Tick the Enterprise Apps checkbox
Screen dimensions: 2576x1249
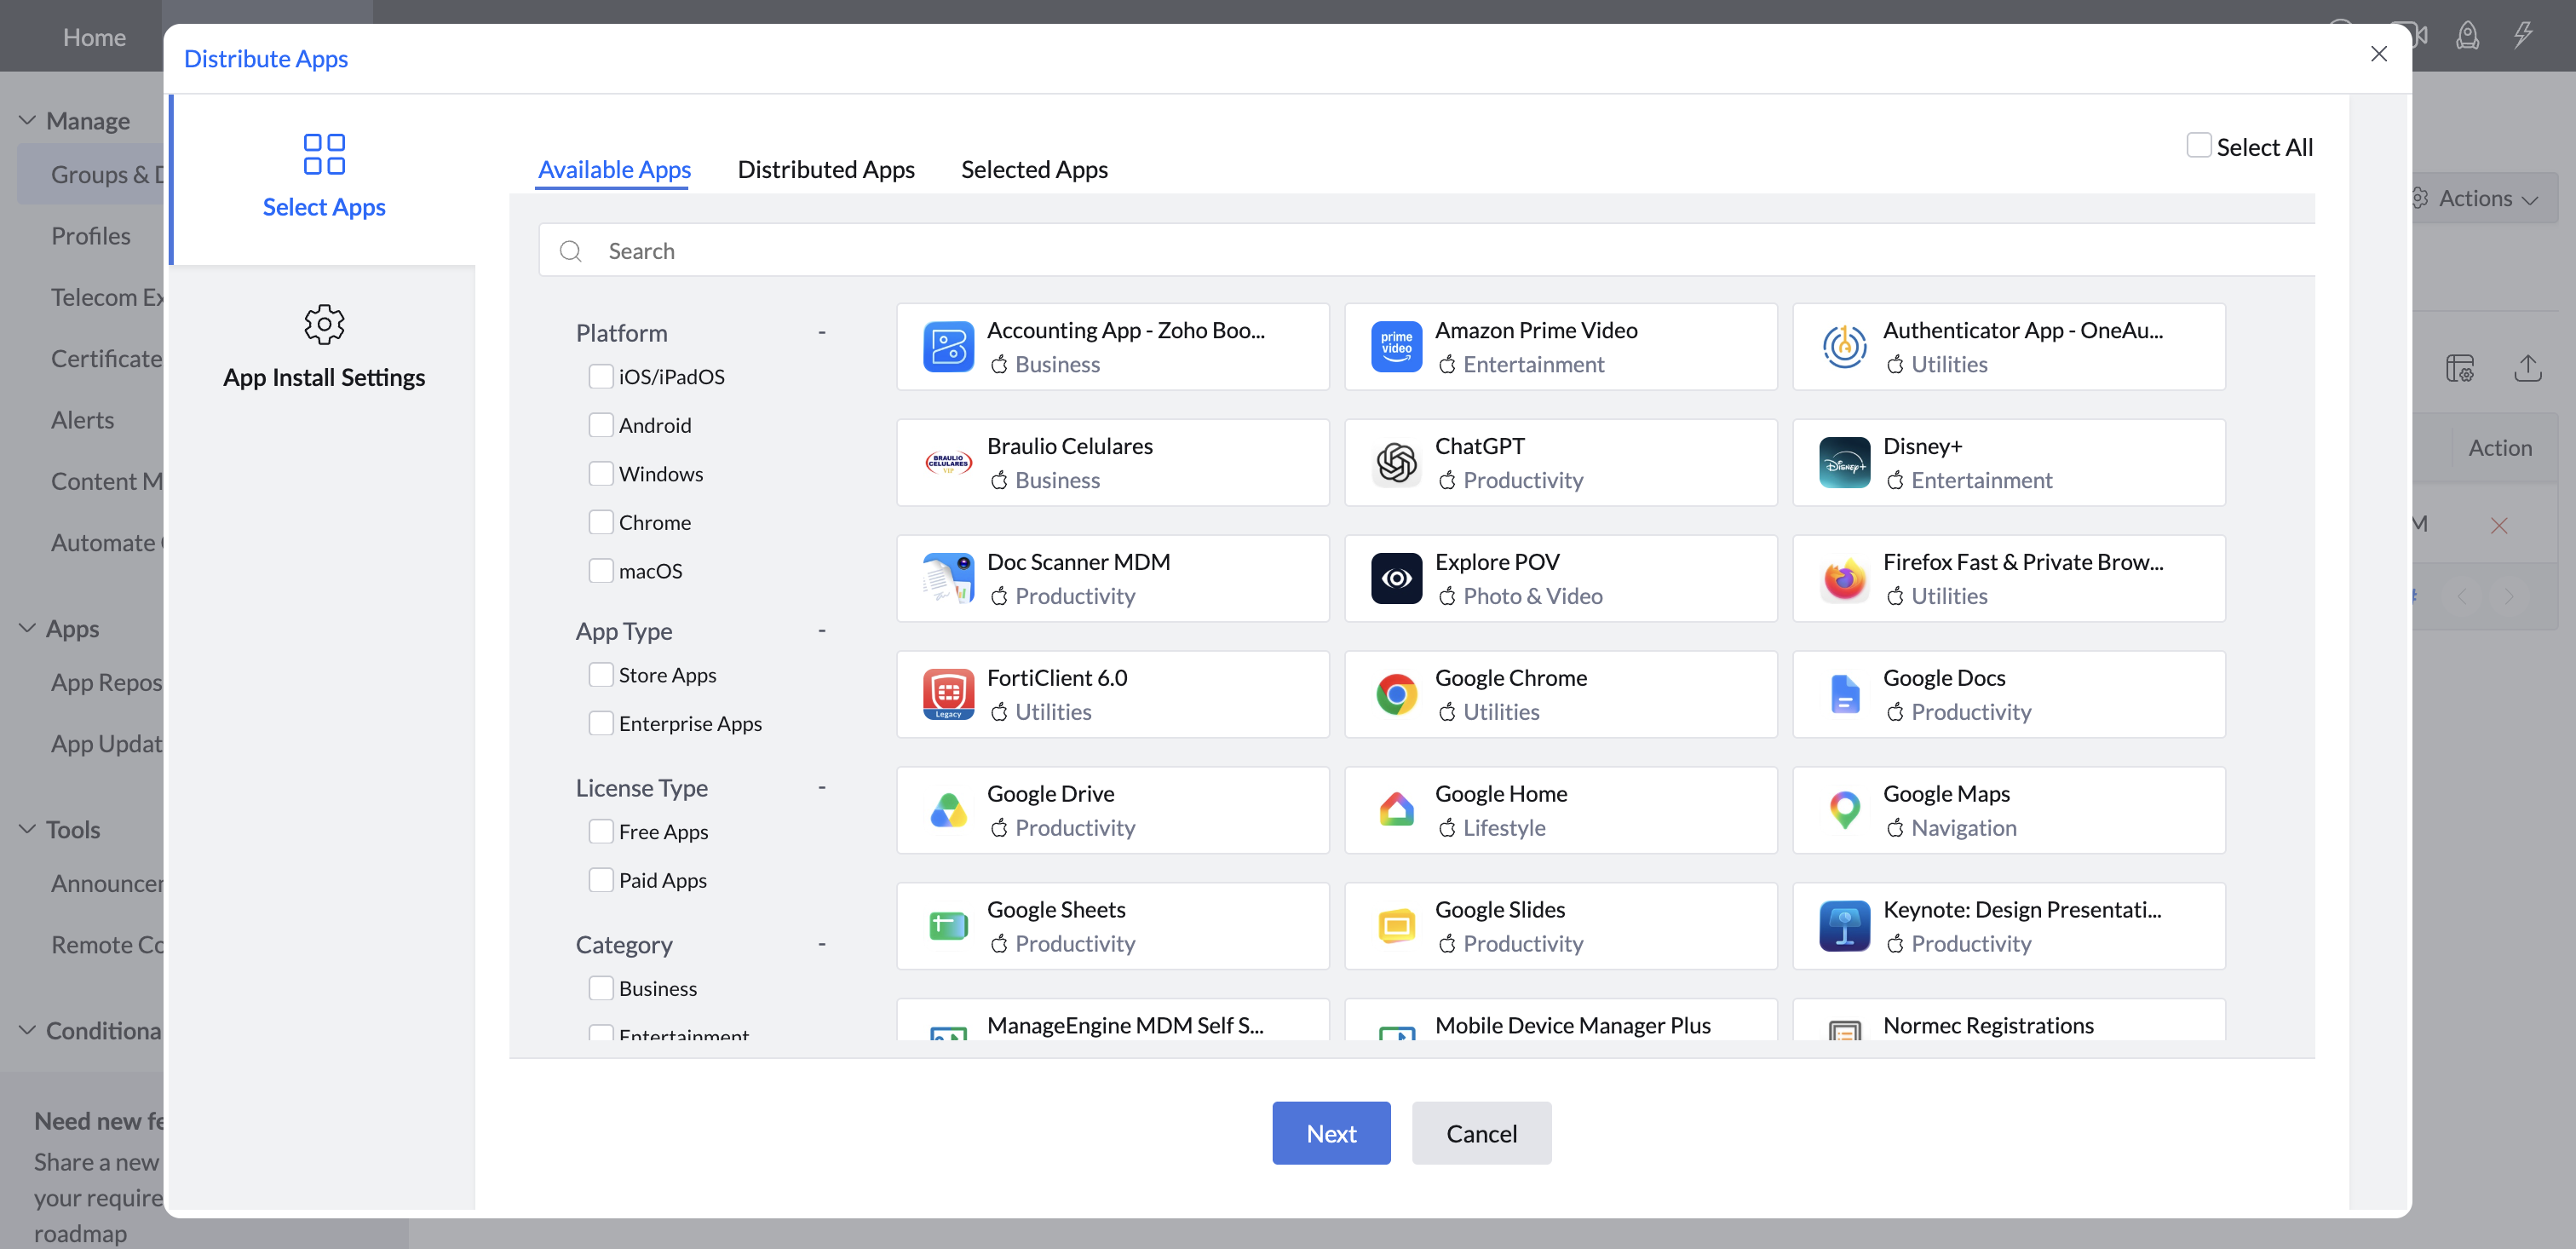601,723
